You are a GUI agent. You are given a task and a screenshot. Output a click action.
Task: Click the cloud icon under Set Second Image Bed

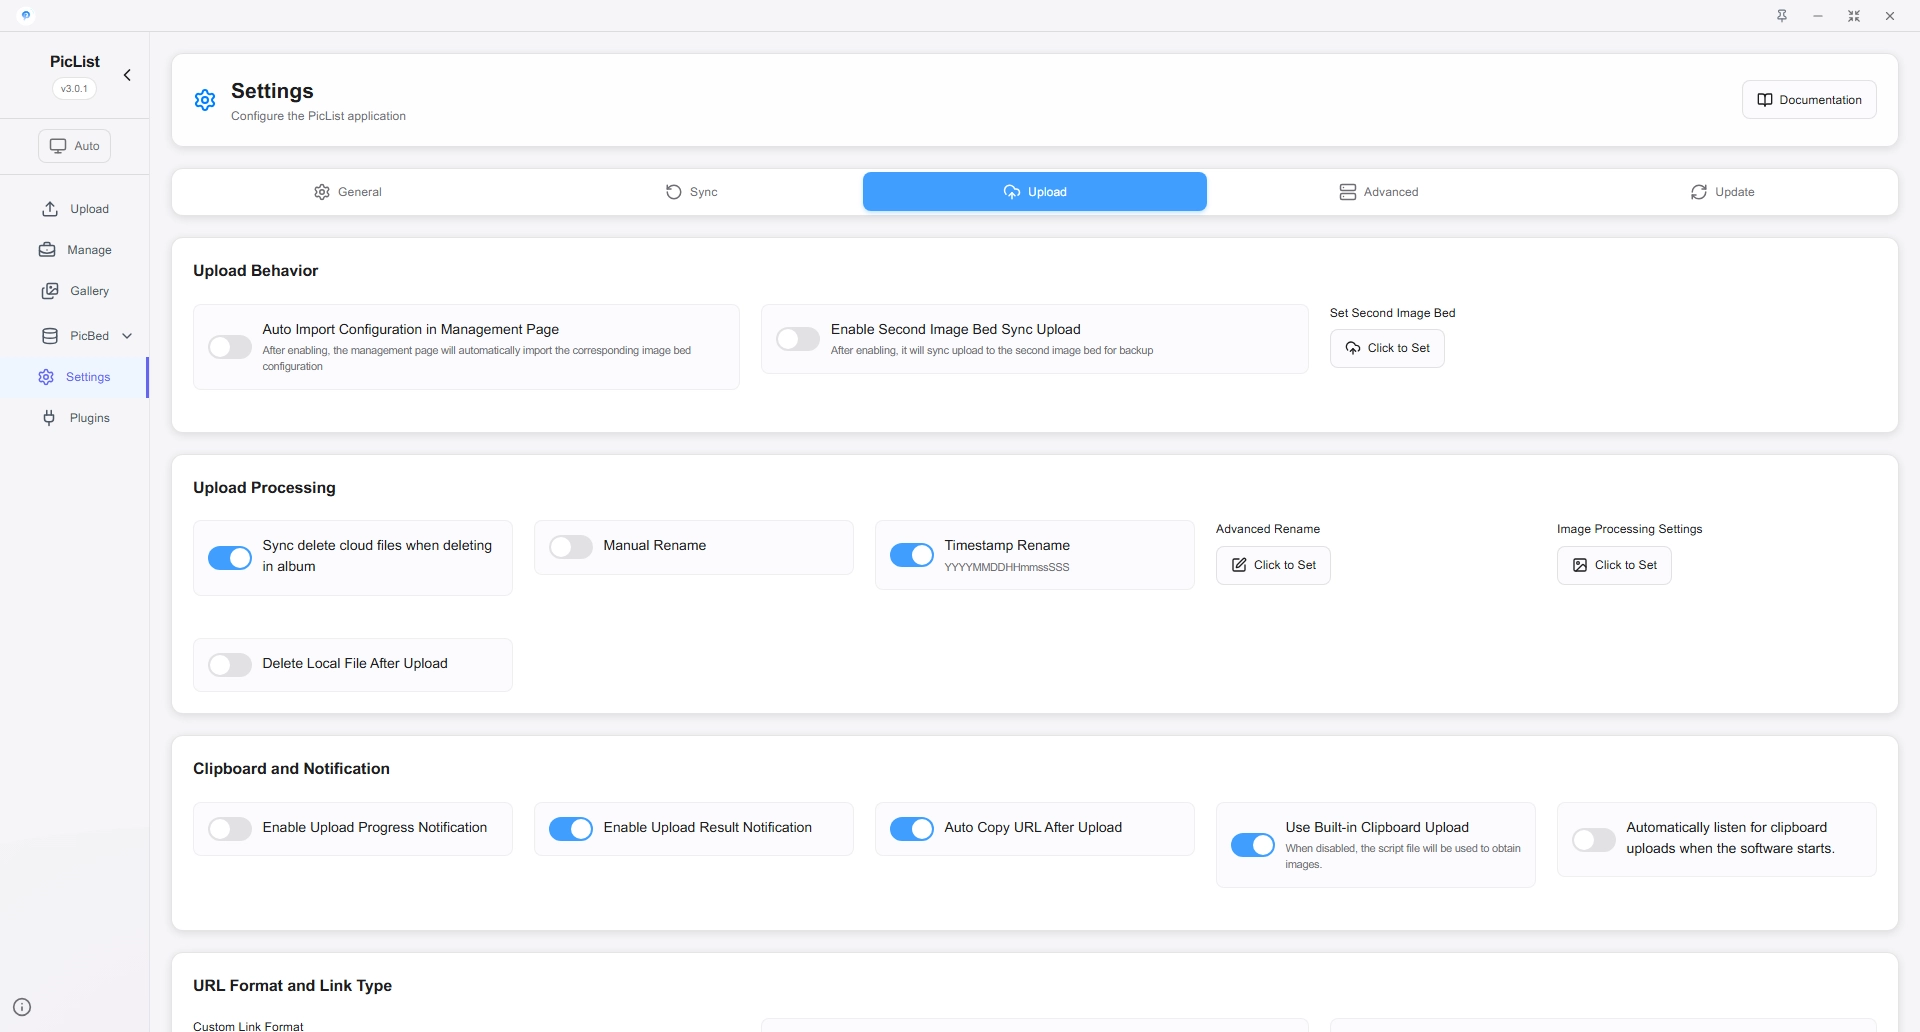click(x=1353, y=348)
